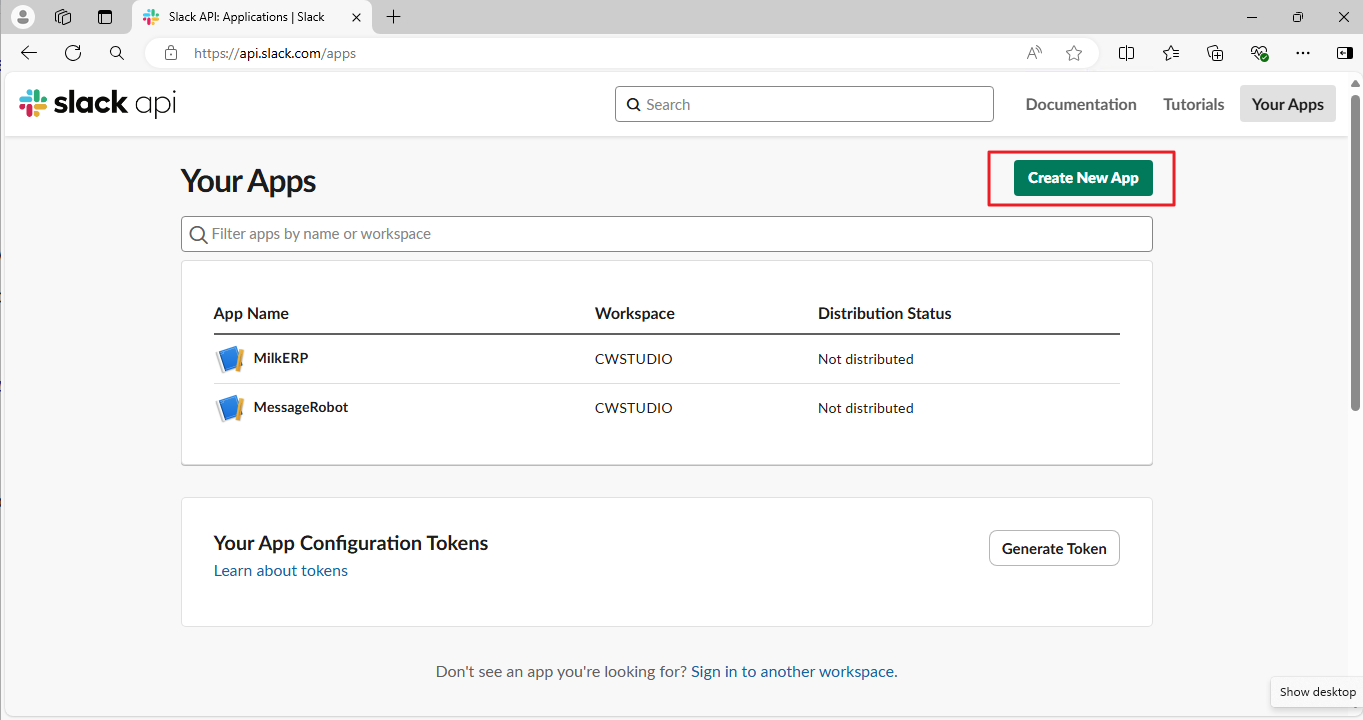Open the Workspaces icon in title bar

63,17
